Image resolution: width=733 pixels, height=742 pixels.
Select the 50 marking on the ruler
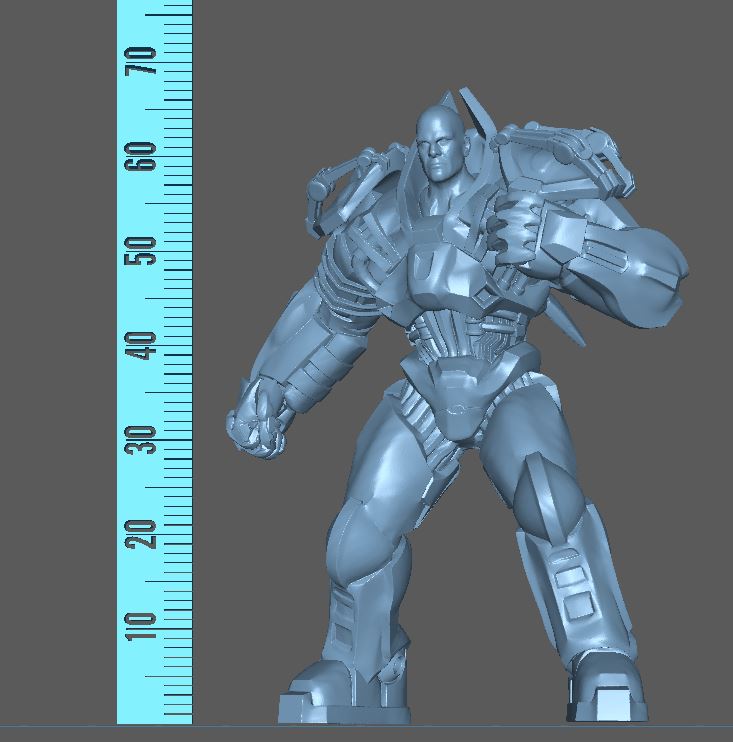tap(141, 251)
